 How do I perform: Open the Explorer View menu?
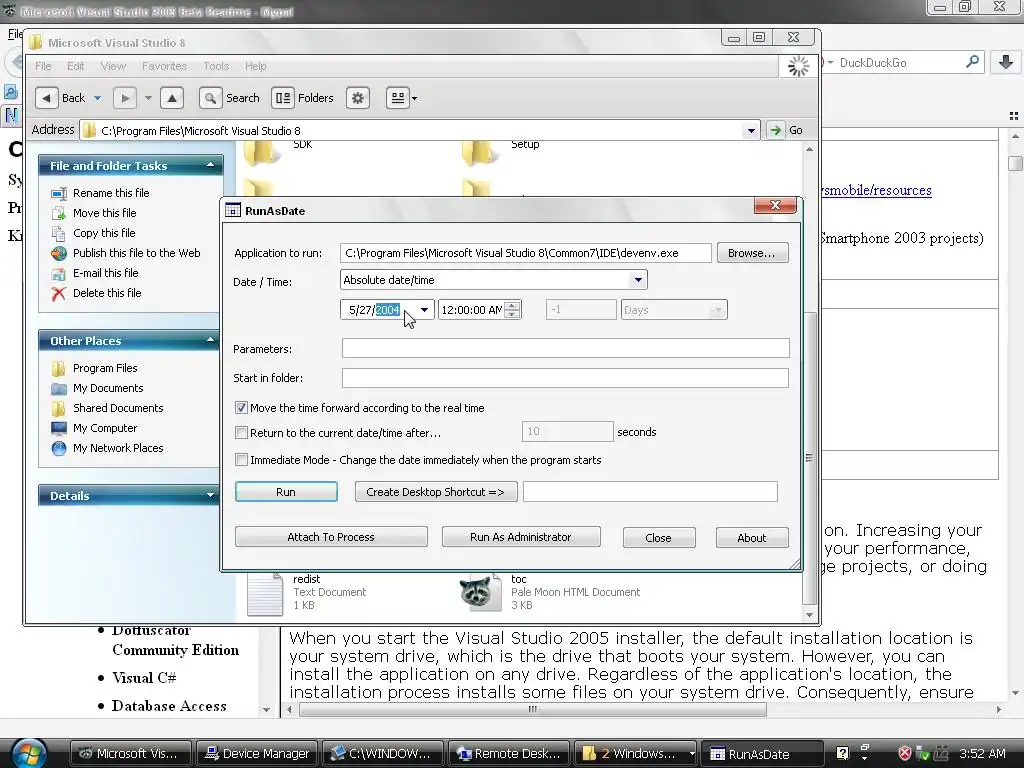(113, 66)
